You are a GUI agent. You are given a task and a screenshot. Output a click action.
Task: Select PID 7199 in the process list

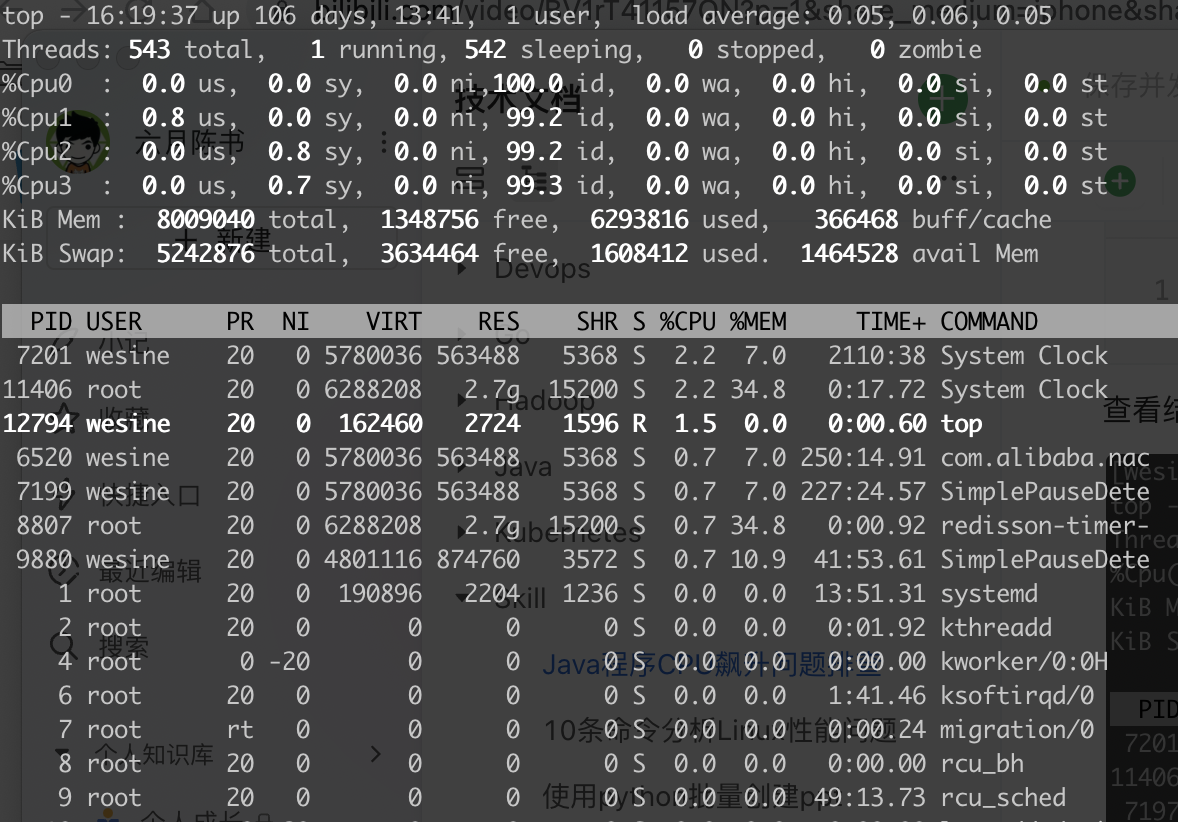click(44, 491)
